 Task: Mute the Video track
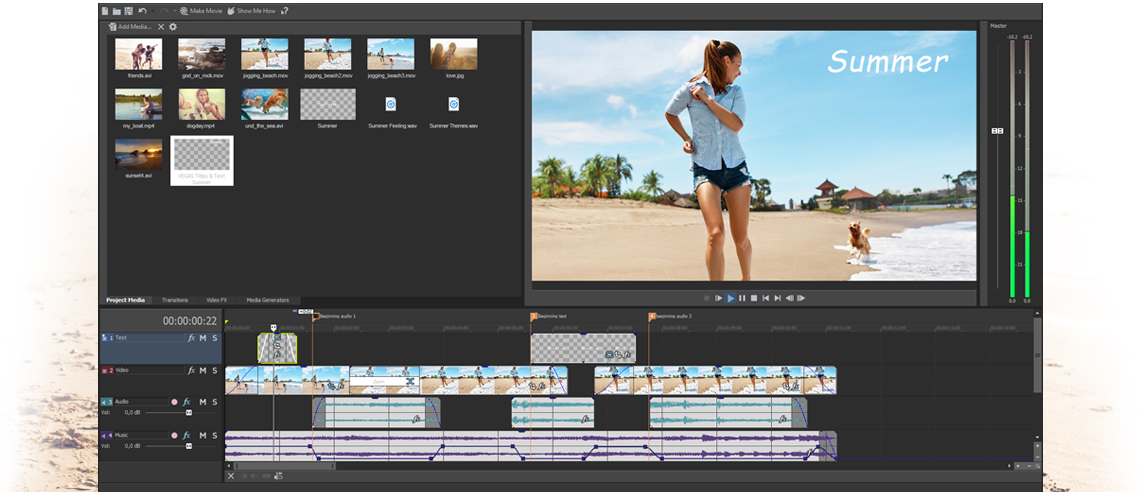tap(202, 370)
